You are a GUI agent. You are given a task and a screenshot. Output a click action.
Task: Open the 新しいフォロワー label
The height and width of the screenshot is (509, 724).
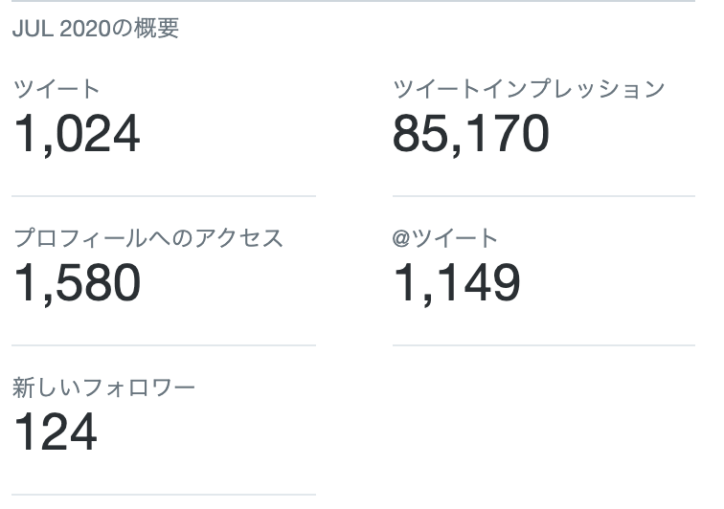click(103, 387)
